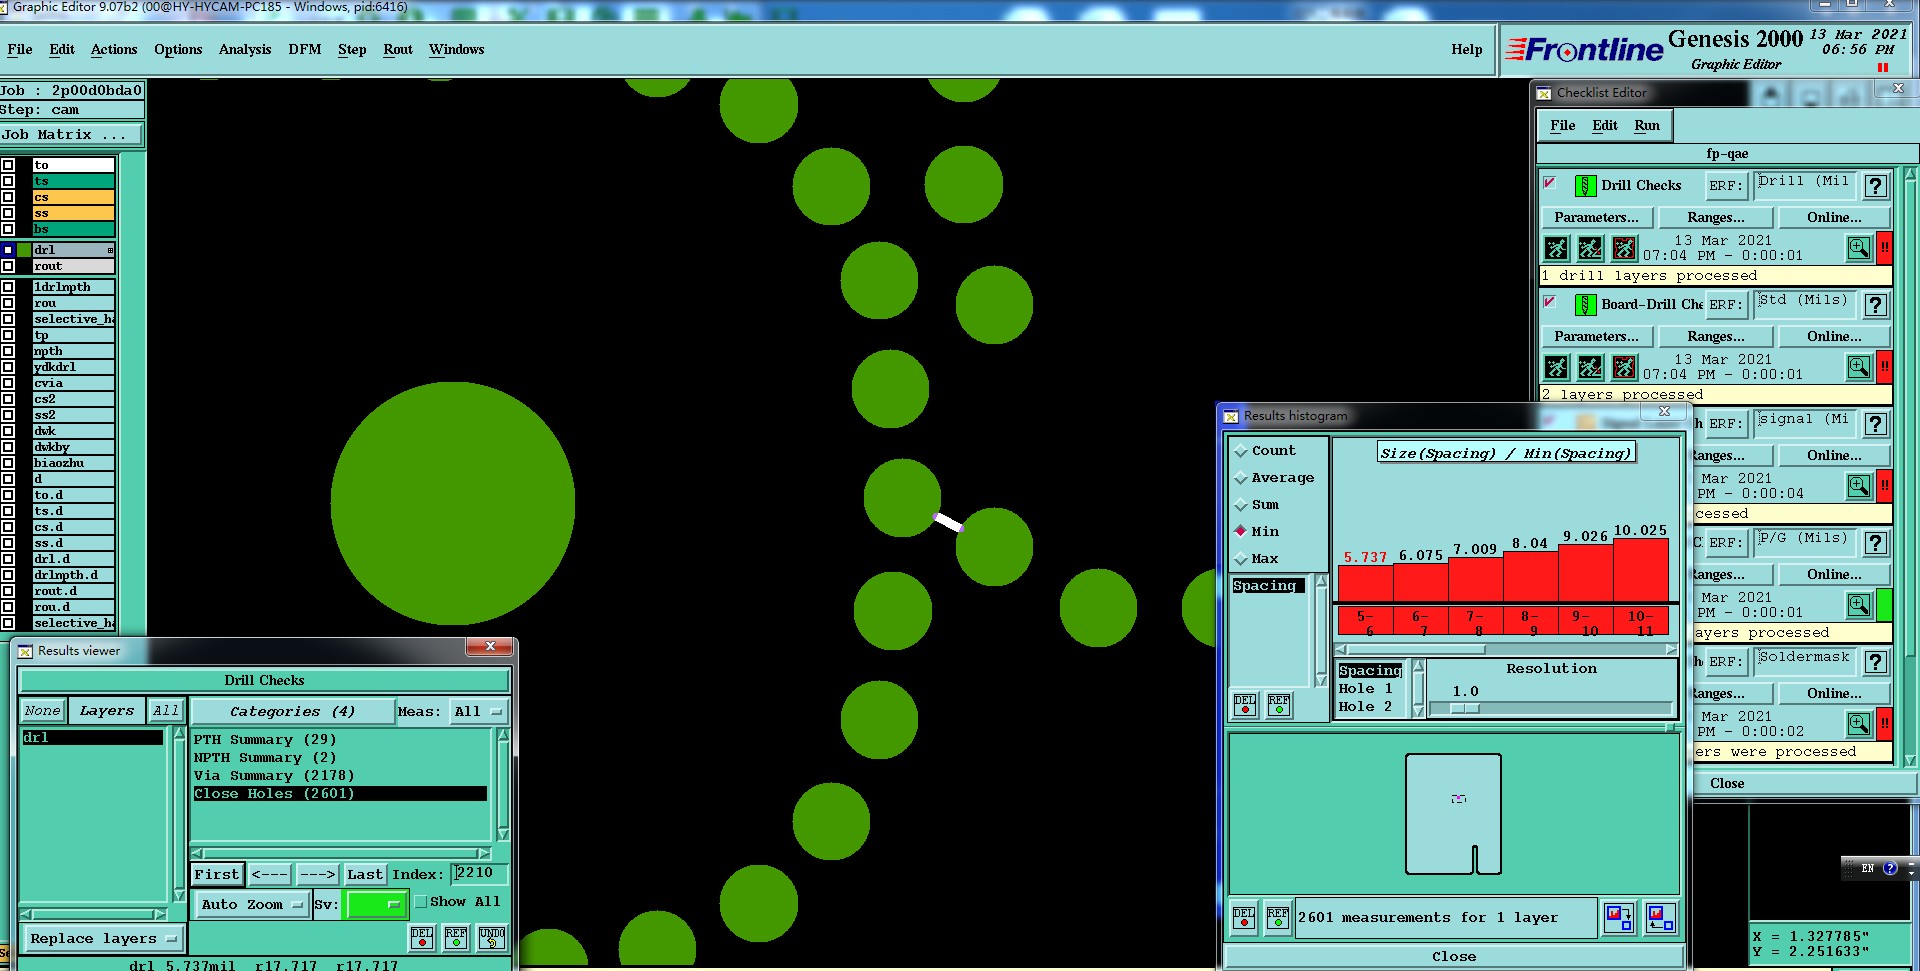The height and width of the screenshot is (971, 1920).
Task: Open Analysis menu
Action: [x=245, y=50]
